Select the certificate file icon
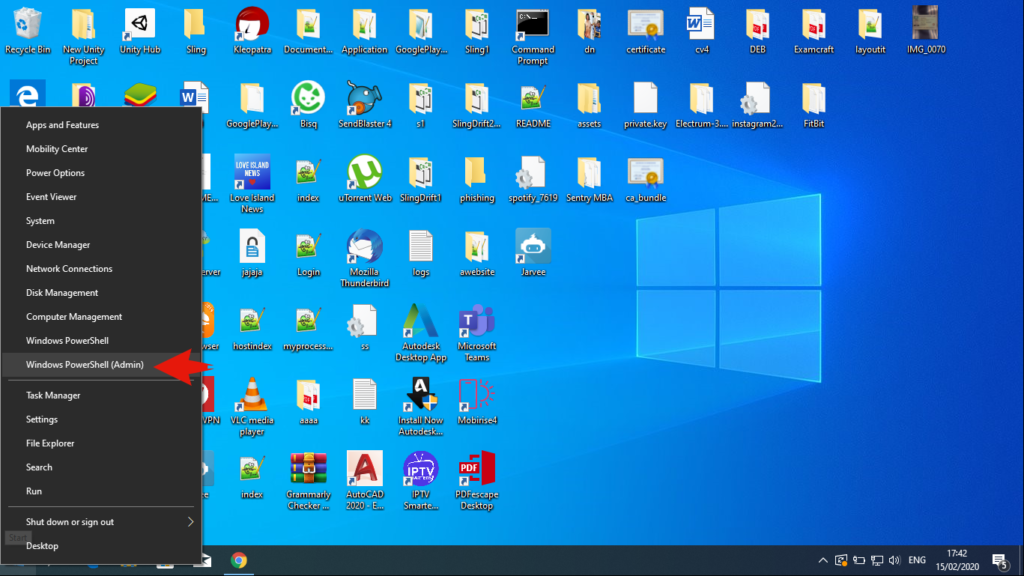 645,31
